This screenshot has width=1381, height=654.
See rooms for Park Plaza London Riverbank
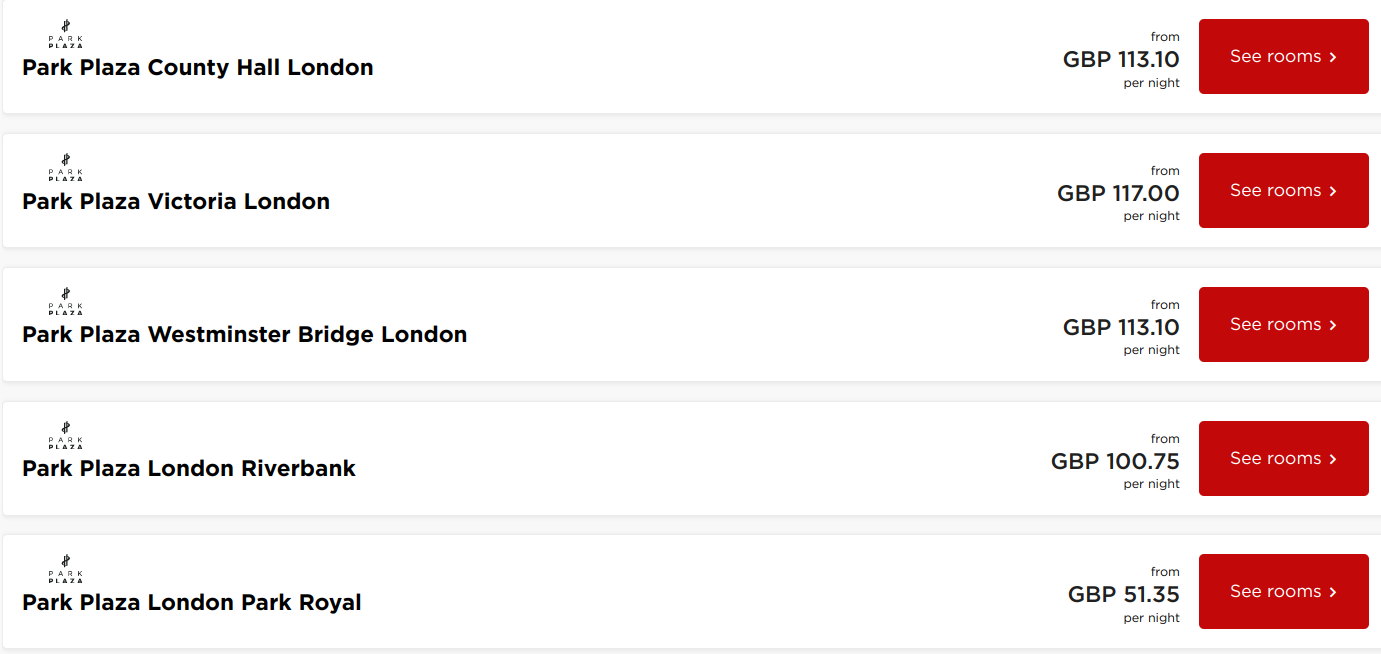(x=1283, y=459)
